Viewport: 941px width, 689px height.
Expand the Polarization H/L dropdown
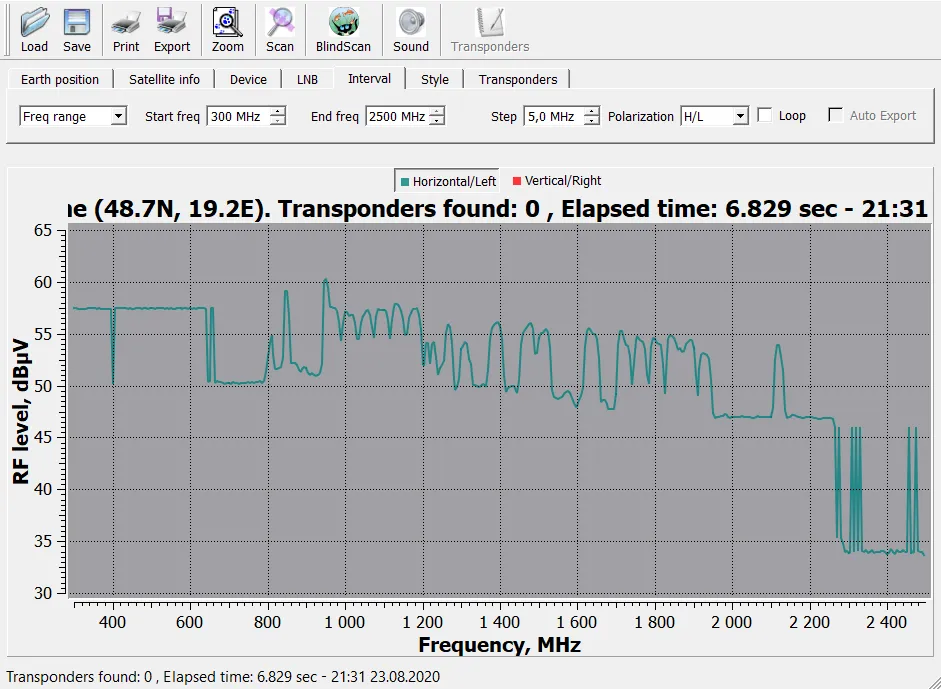tap(740, 117)
